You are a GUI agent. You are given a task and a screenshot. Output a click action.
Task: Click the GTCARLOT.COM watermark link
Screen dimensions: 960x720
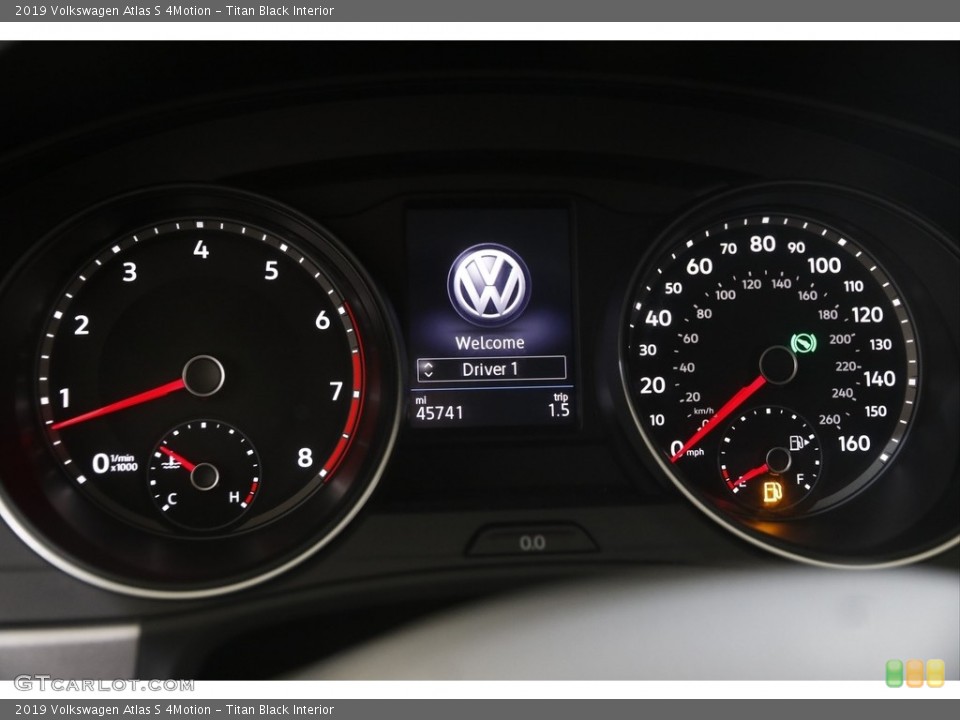coord(104,683)
